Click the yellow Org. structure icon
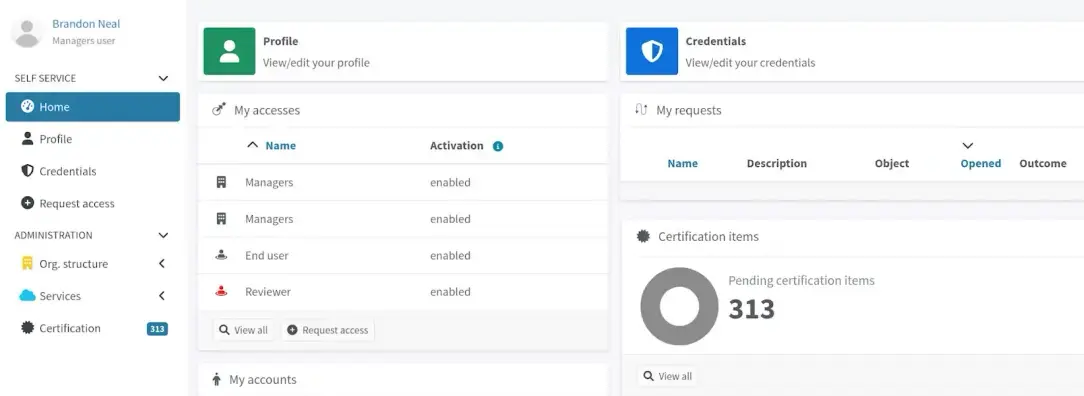1084x396 pixels. [28, 263]
